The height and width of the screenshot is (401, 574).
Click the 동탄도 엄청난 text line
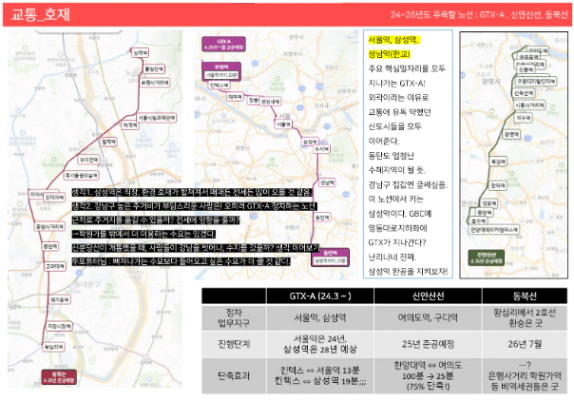391,156
